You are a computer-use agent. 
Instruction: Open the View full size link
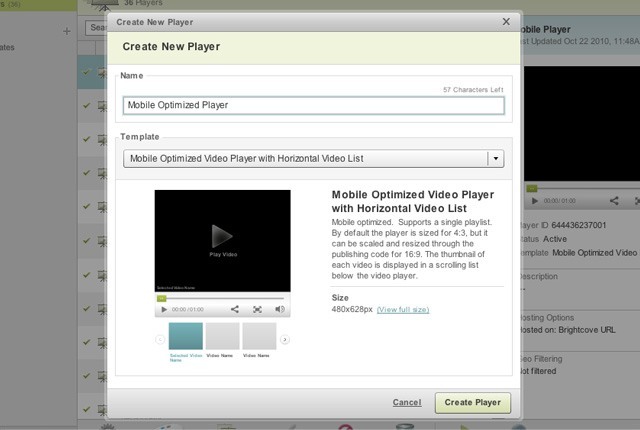pos(403,310)
